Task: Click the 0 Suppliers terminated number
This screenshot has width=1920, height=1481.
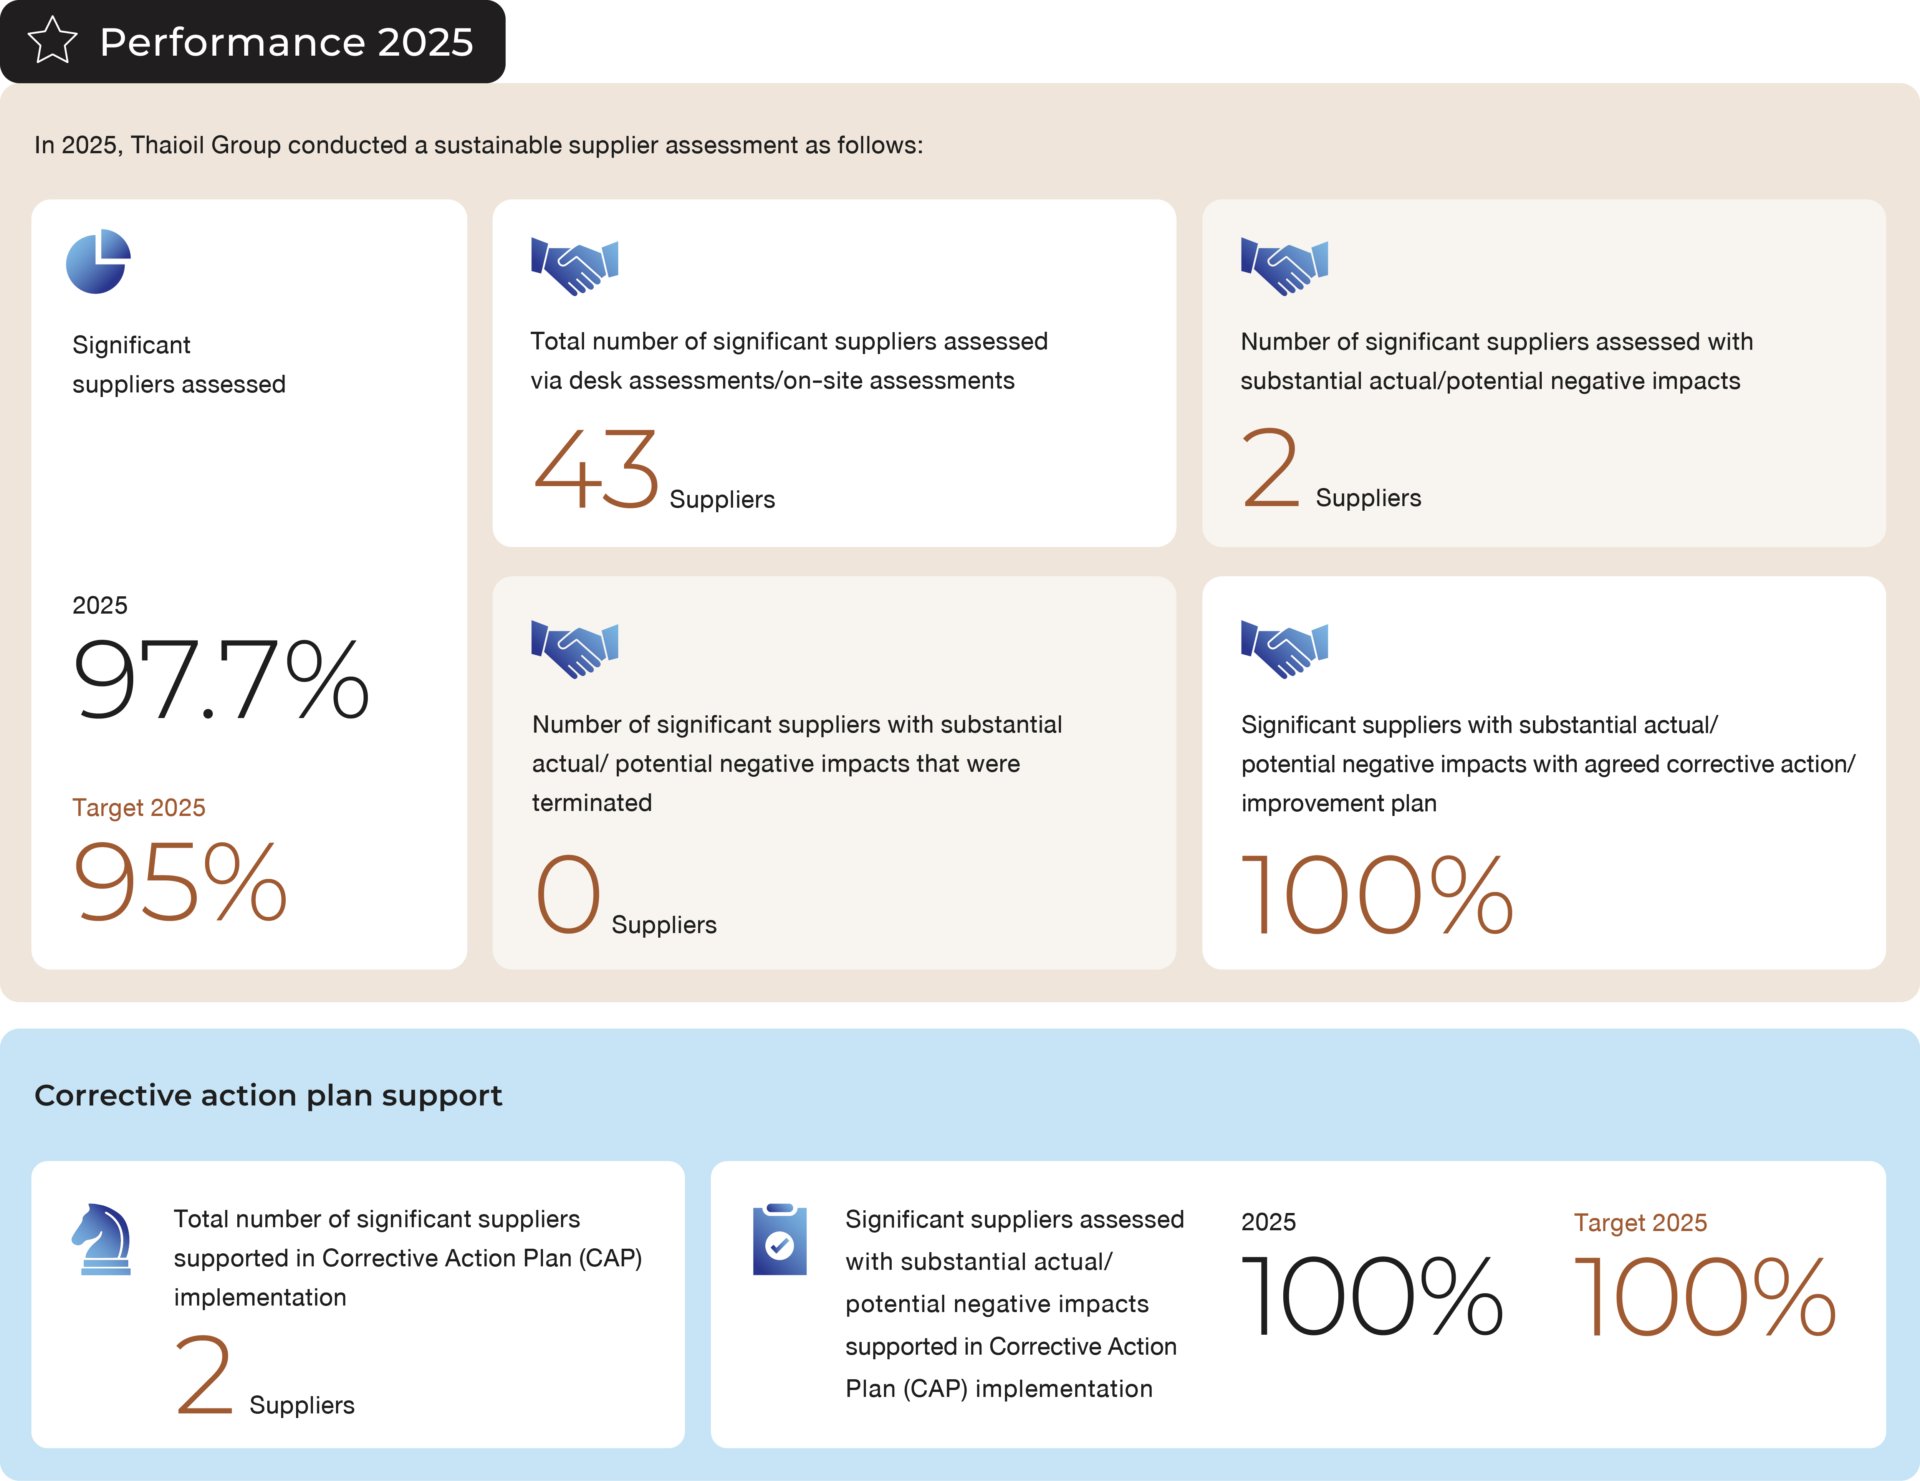Action: tap(568, 894)
